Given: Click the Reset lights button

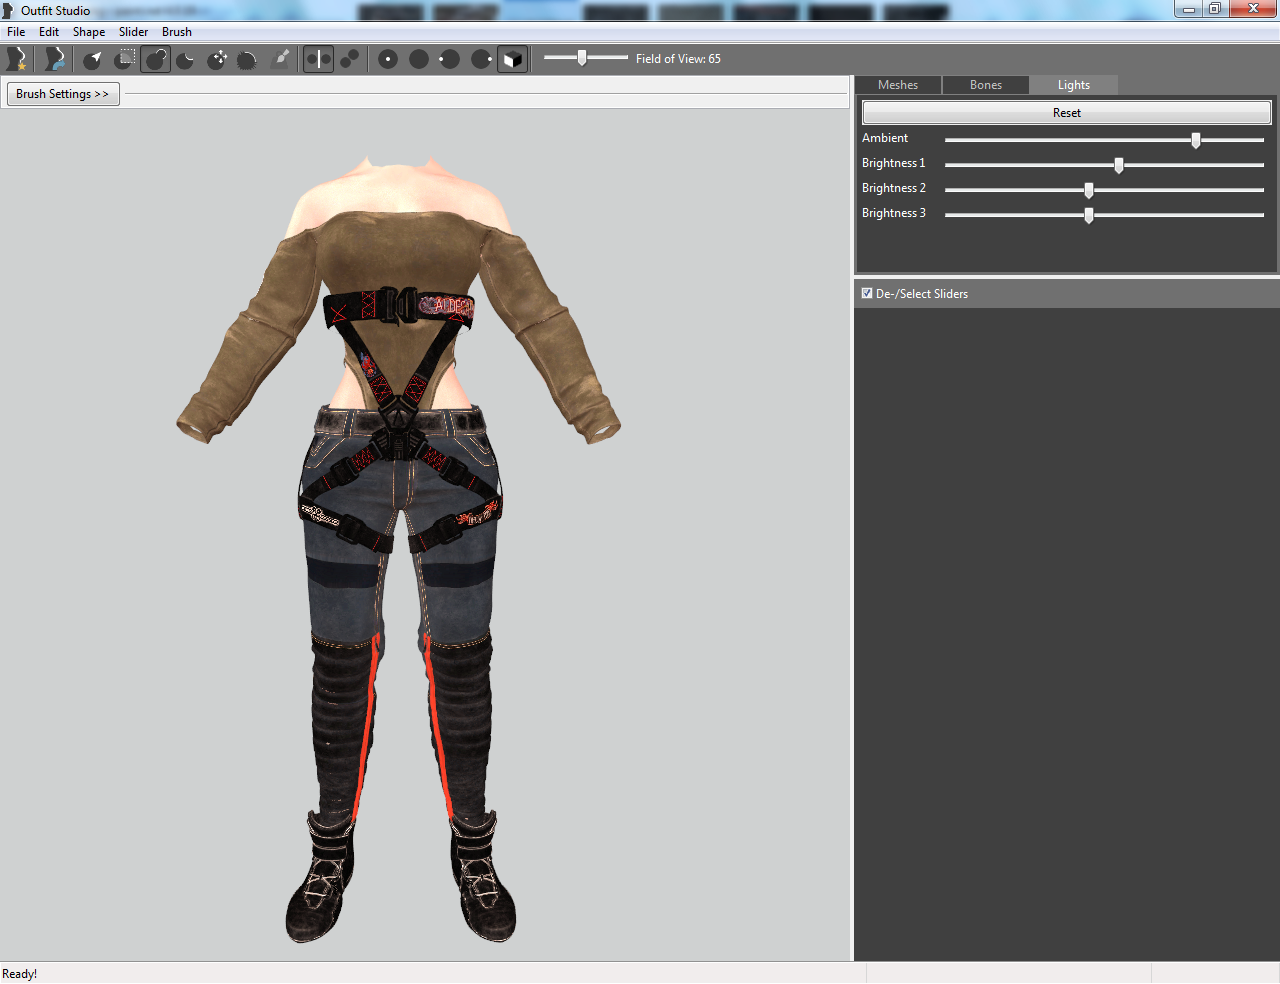Looking at the screenshot, I should coord(1067,113).
